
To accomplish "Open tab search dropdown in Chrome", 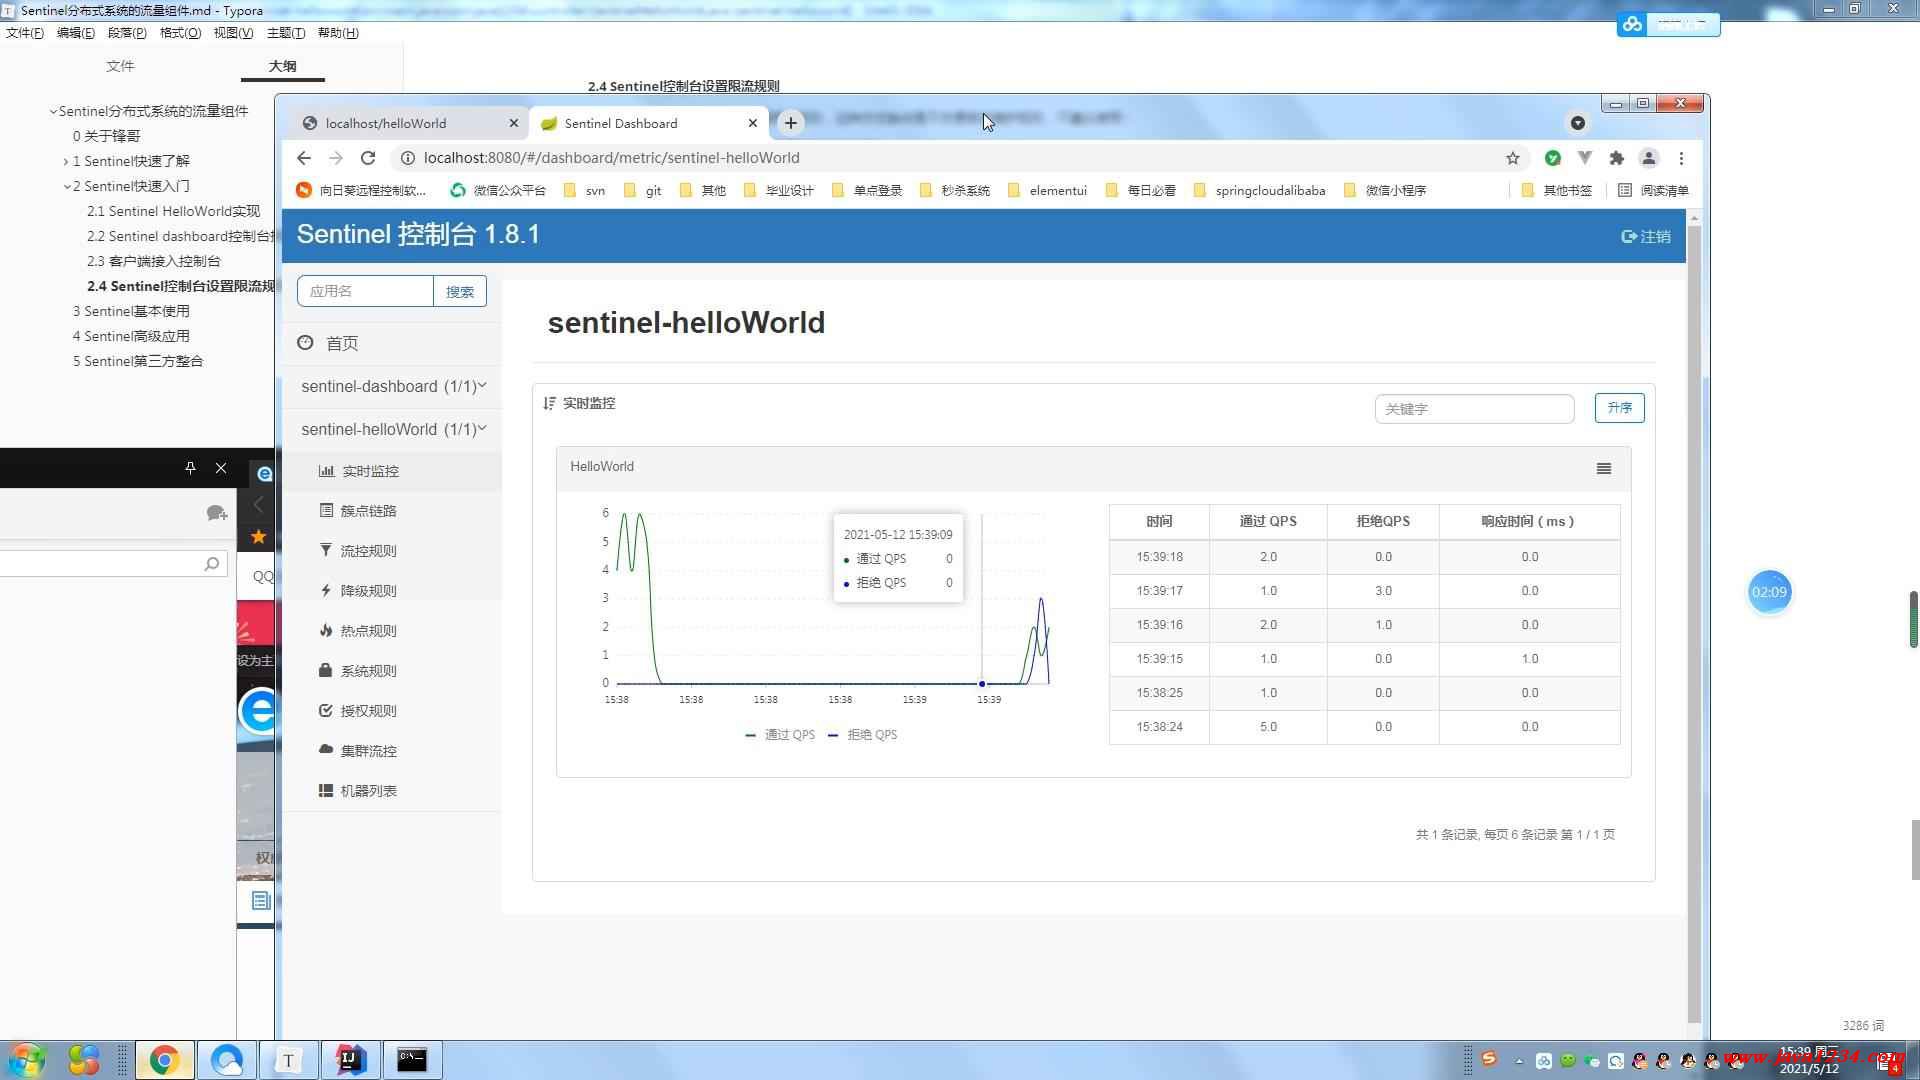I will [1578, 123].
